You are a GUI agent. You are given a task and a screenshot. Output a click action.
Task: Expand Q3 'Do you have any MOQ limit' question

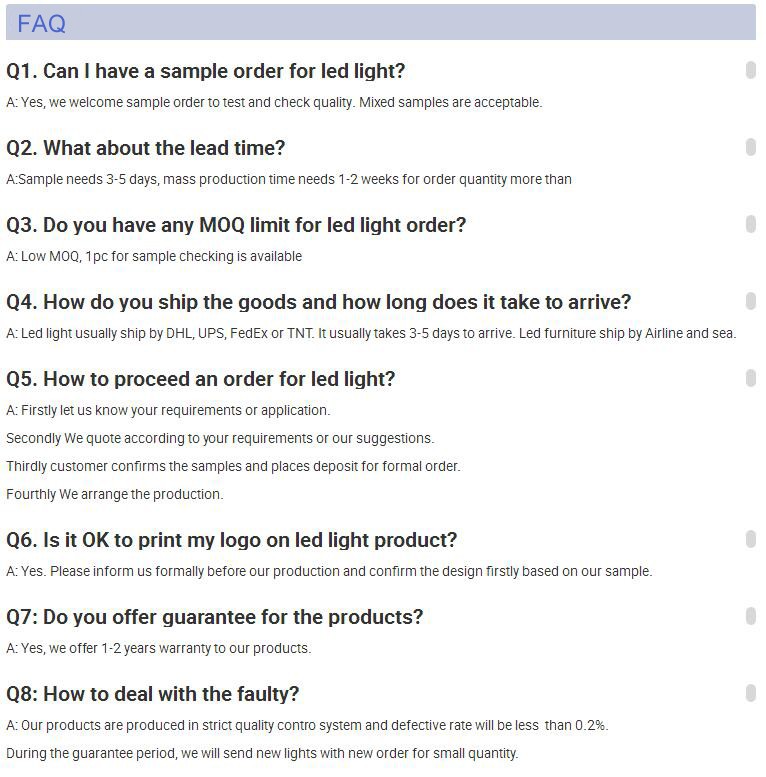[x=236, y=225]
